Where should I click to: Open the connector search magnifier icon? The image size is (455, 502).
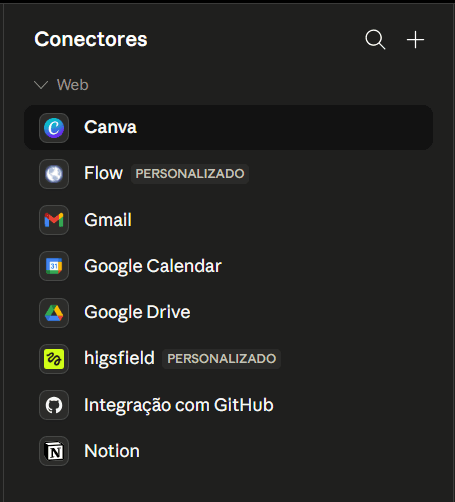tap(375, 40)
